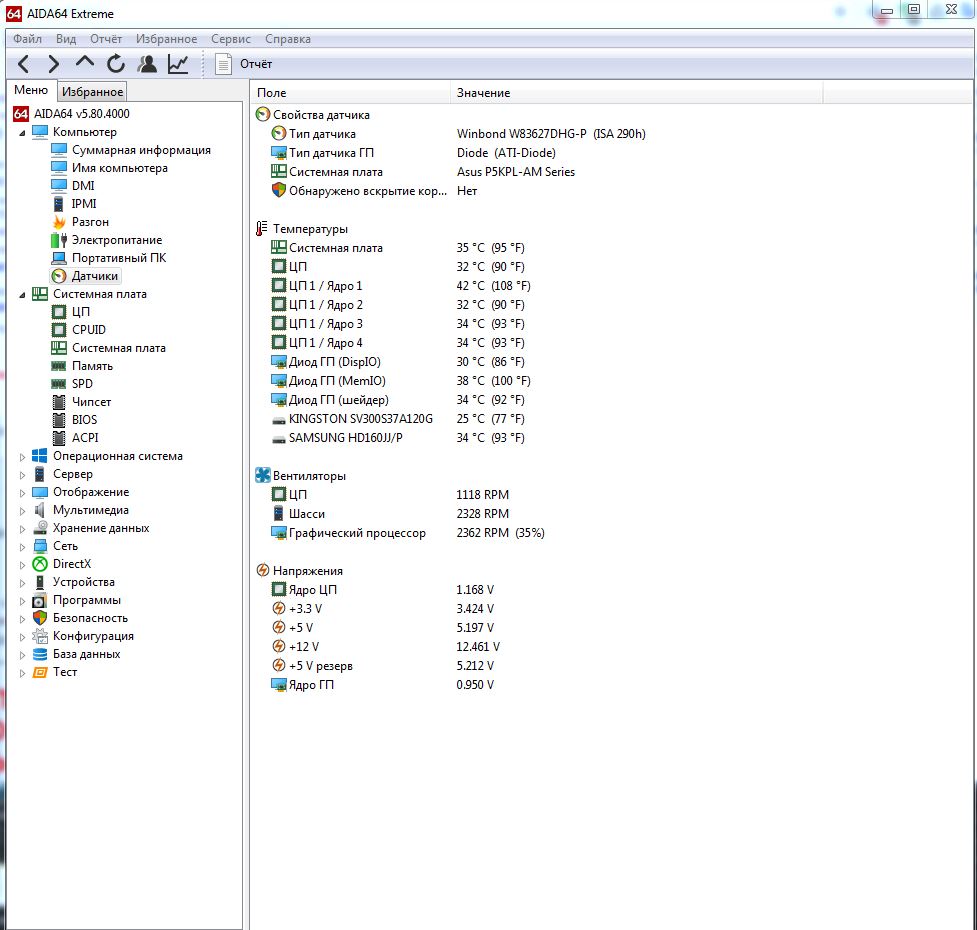Image resolution: width=977 pixels, height=930 pixels.
Task: Select the Обнаружено вскрытие корпуса row
Action: click(374, 191)
